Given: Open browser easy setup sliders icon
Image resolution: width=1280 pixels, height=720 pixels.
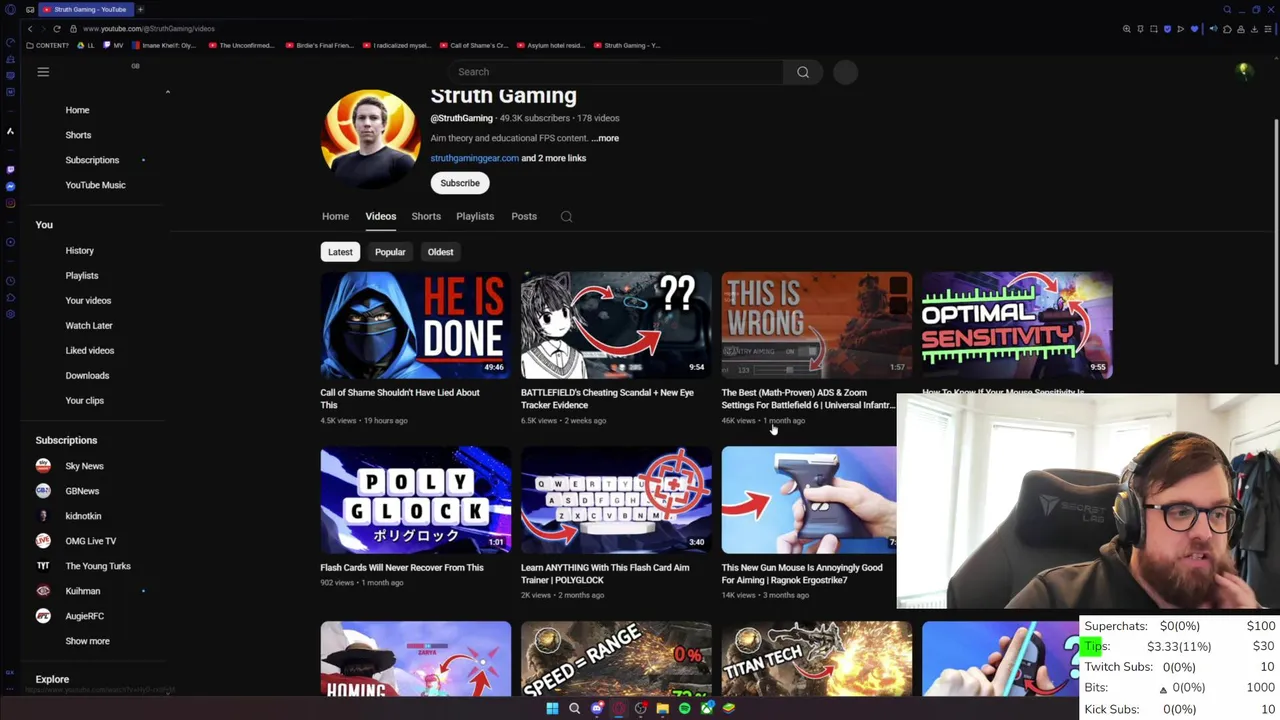Looking at the screenshot, I should click(x=1268, y=29).
